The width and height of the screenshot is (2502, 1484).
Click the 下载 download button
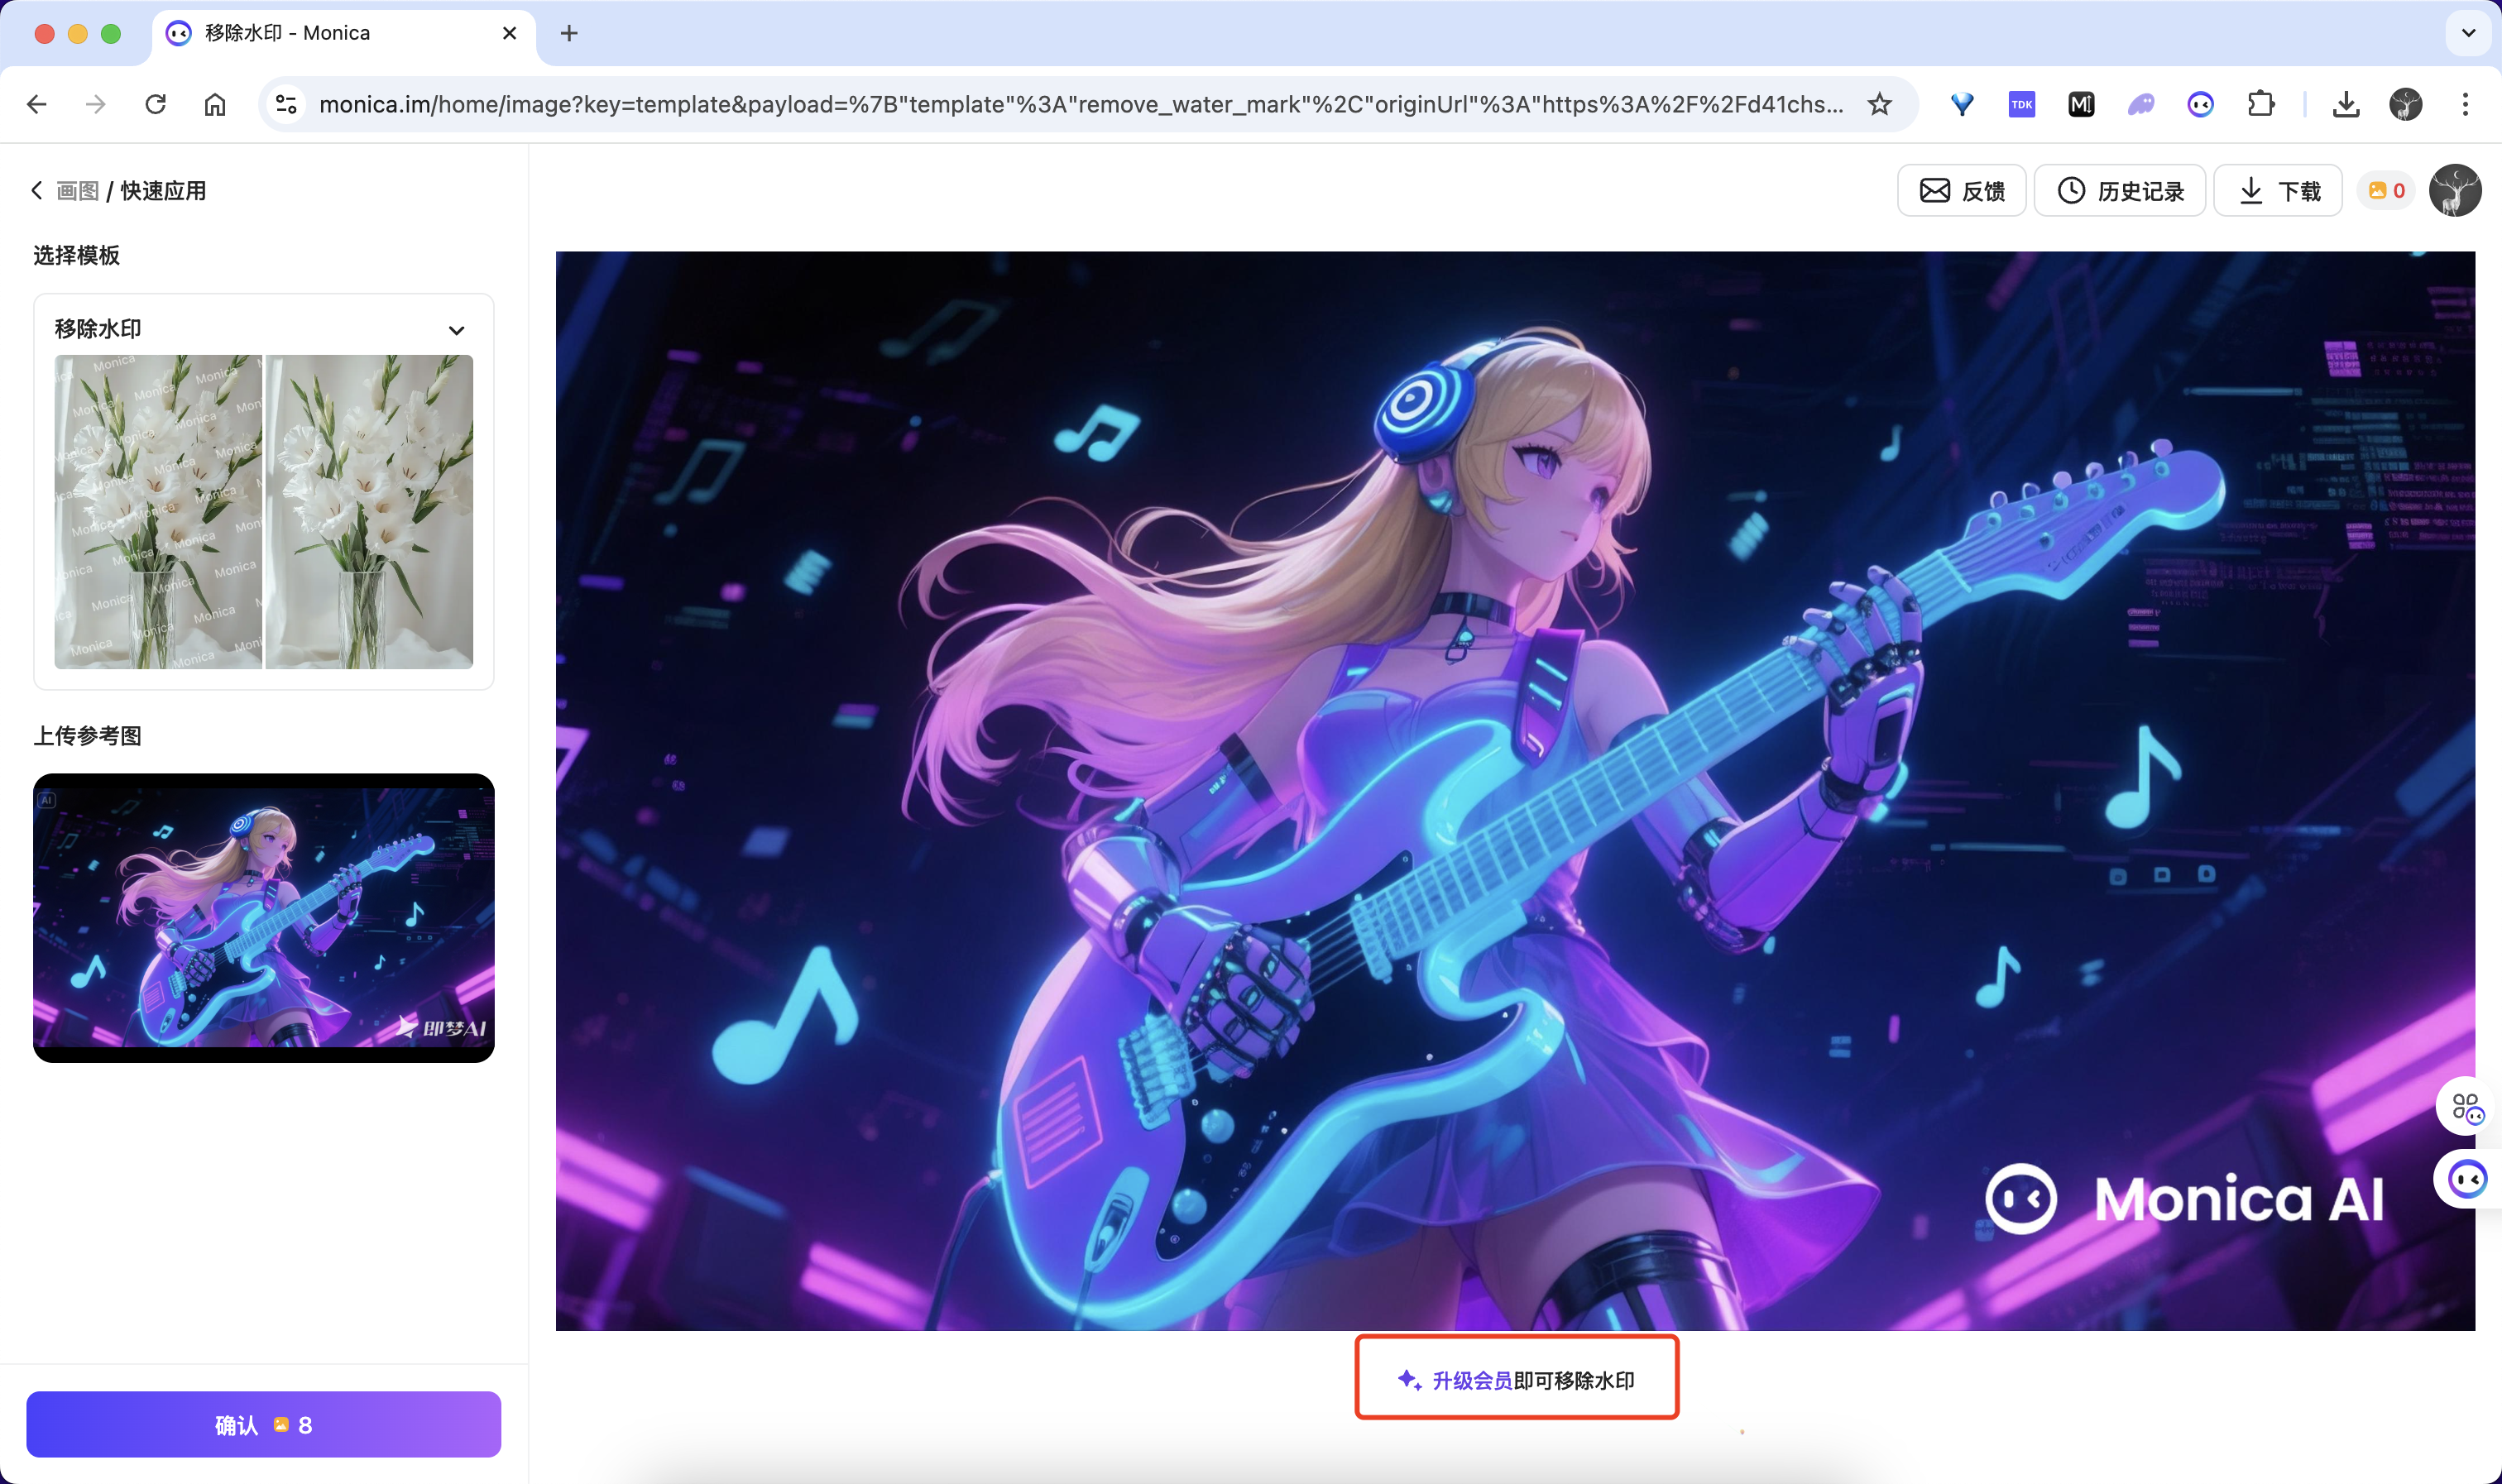tap(2277, 191)
